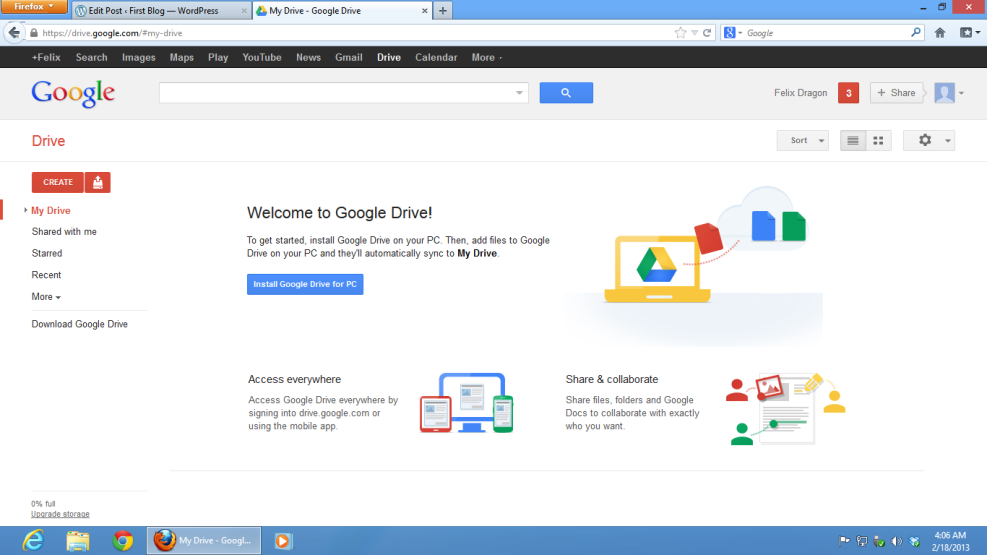Click Install Google Drive for PC button
Image resolution: width=987 pixels, height=555 pixels.
(305, 285)
